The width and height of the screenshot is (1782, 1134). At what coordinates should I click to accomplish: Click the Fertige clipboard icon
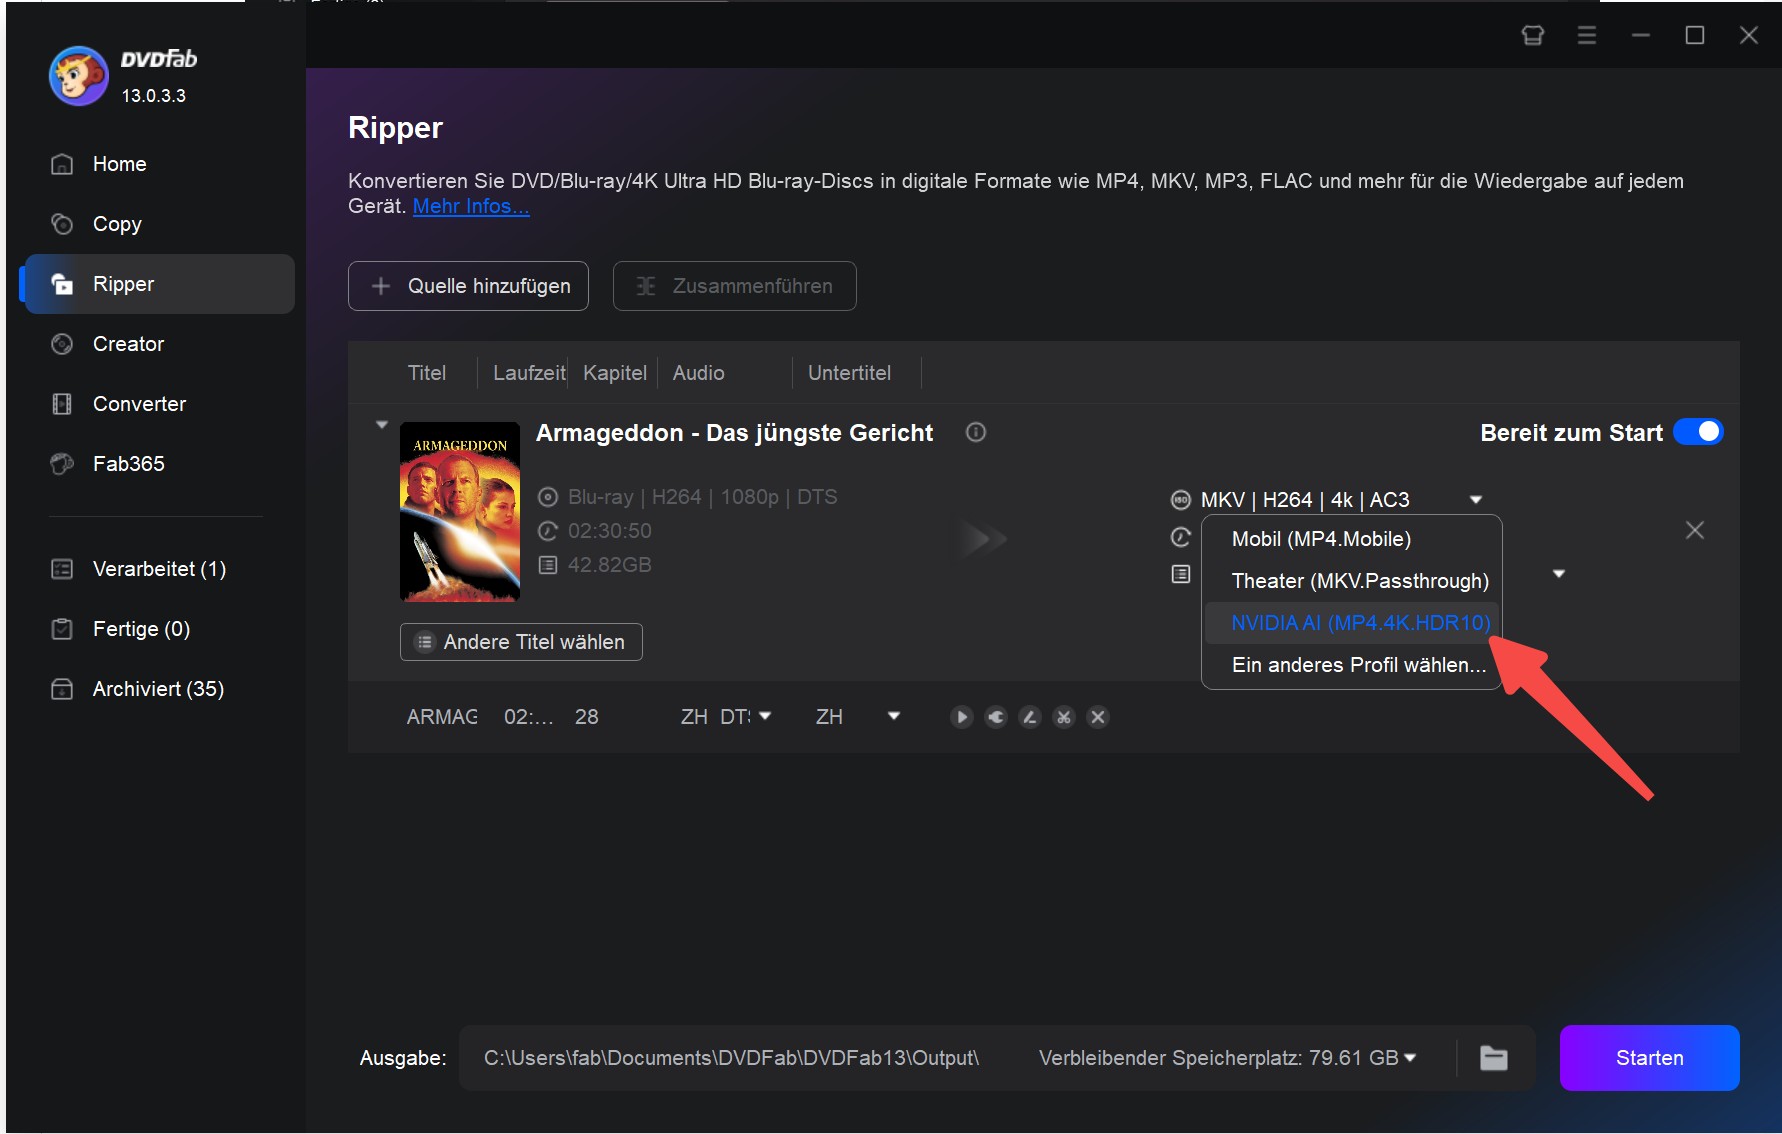62,629
